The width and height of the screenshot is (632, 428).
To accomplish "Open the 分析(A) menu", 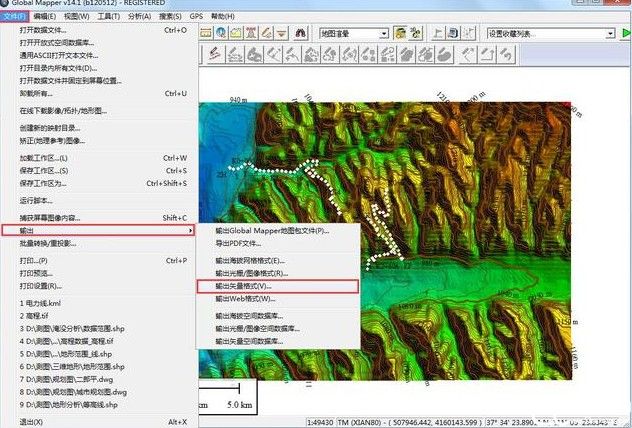I will 139,16.
